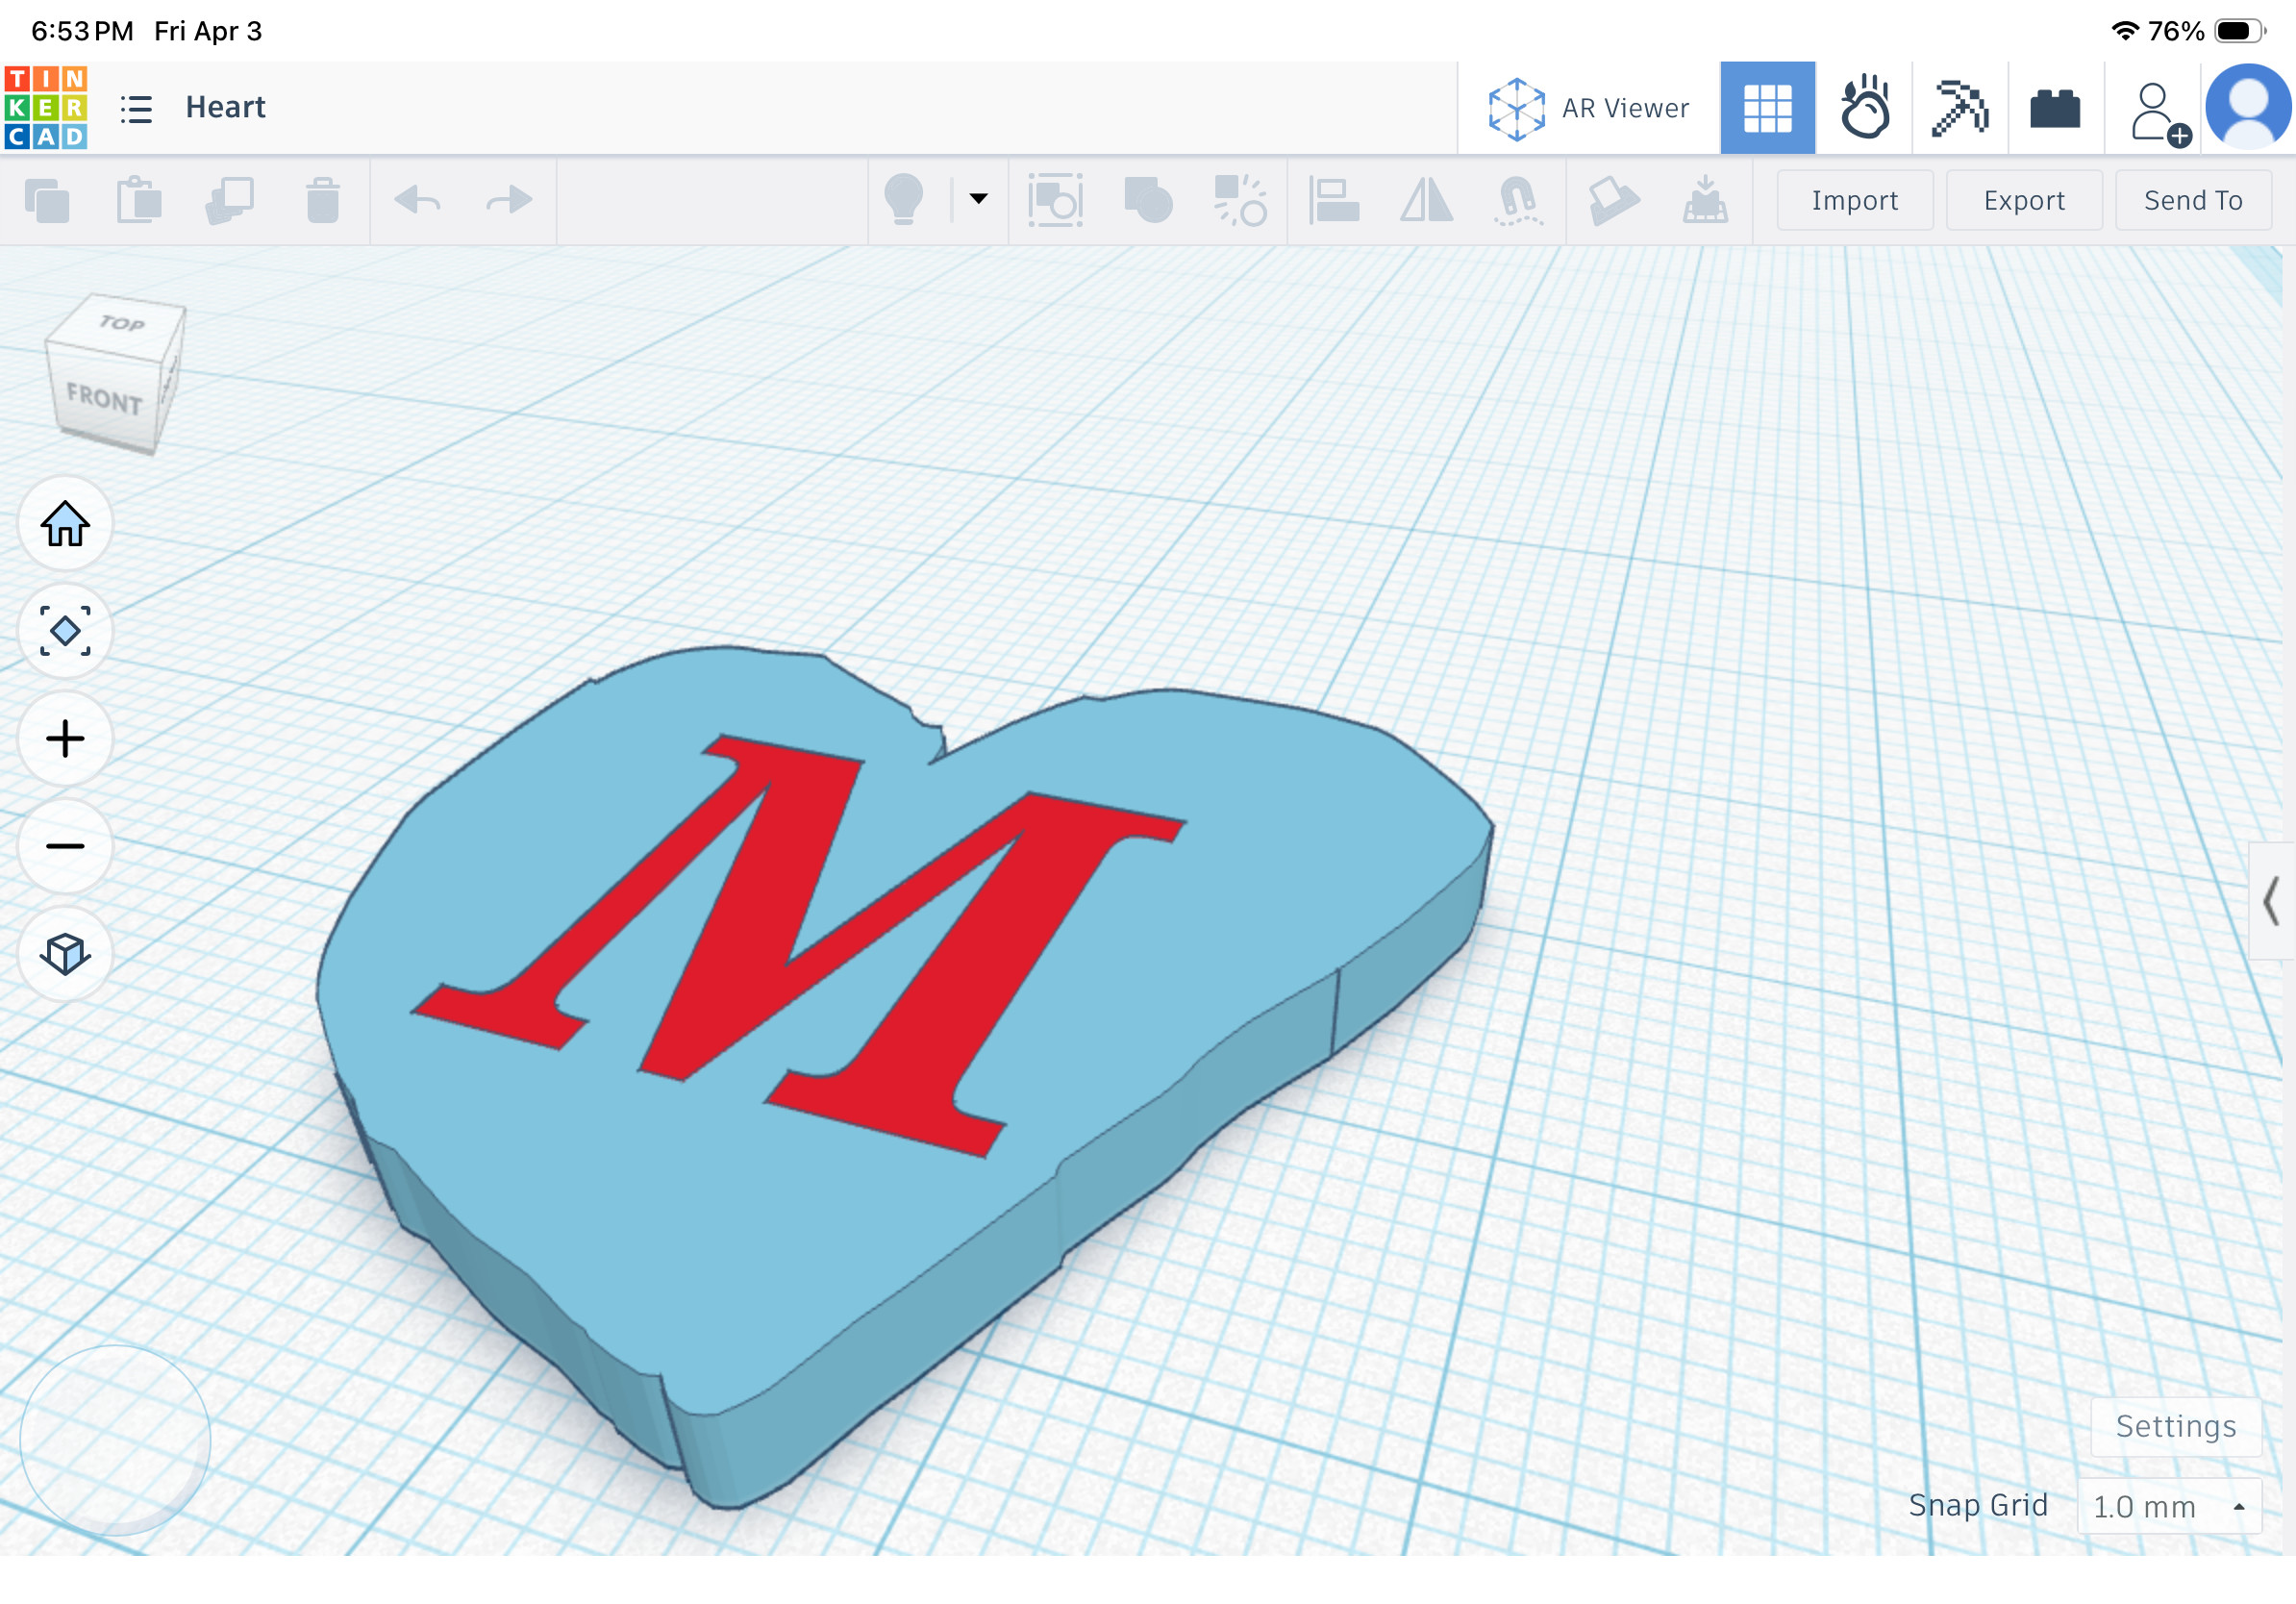Delete the selected shape with the trash icon
The width and height of the screenshot is (2296, 1604).
click(x=320, y=200)
